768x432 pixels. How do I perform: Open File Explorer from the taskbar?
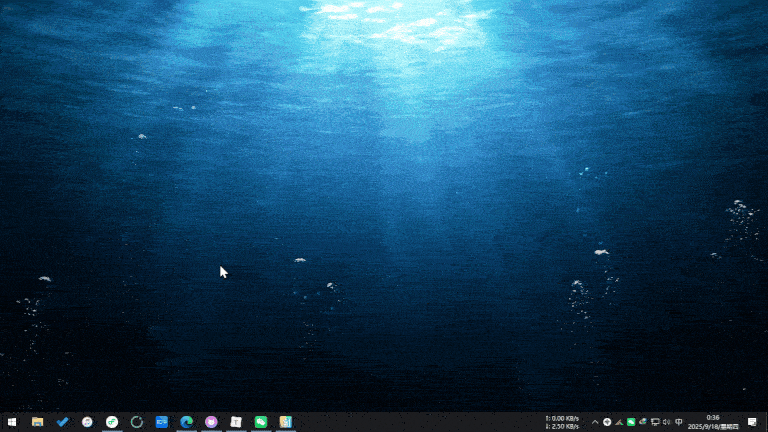37,422
